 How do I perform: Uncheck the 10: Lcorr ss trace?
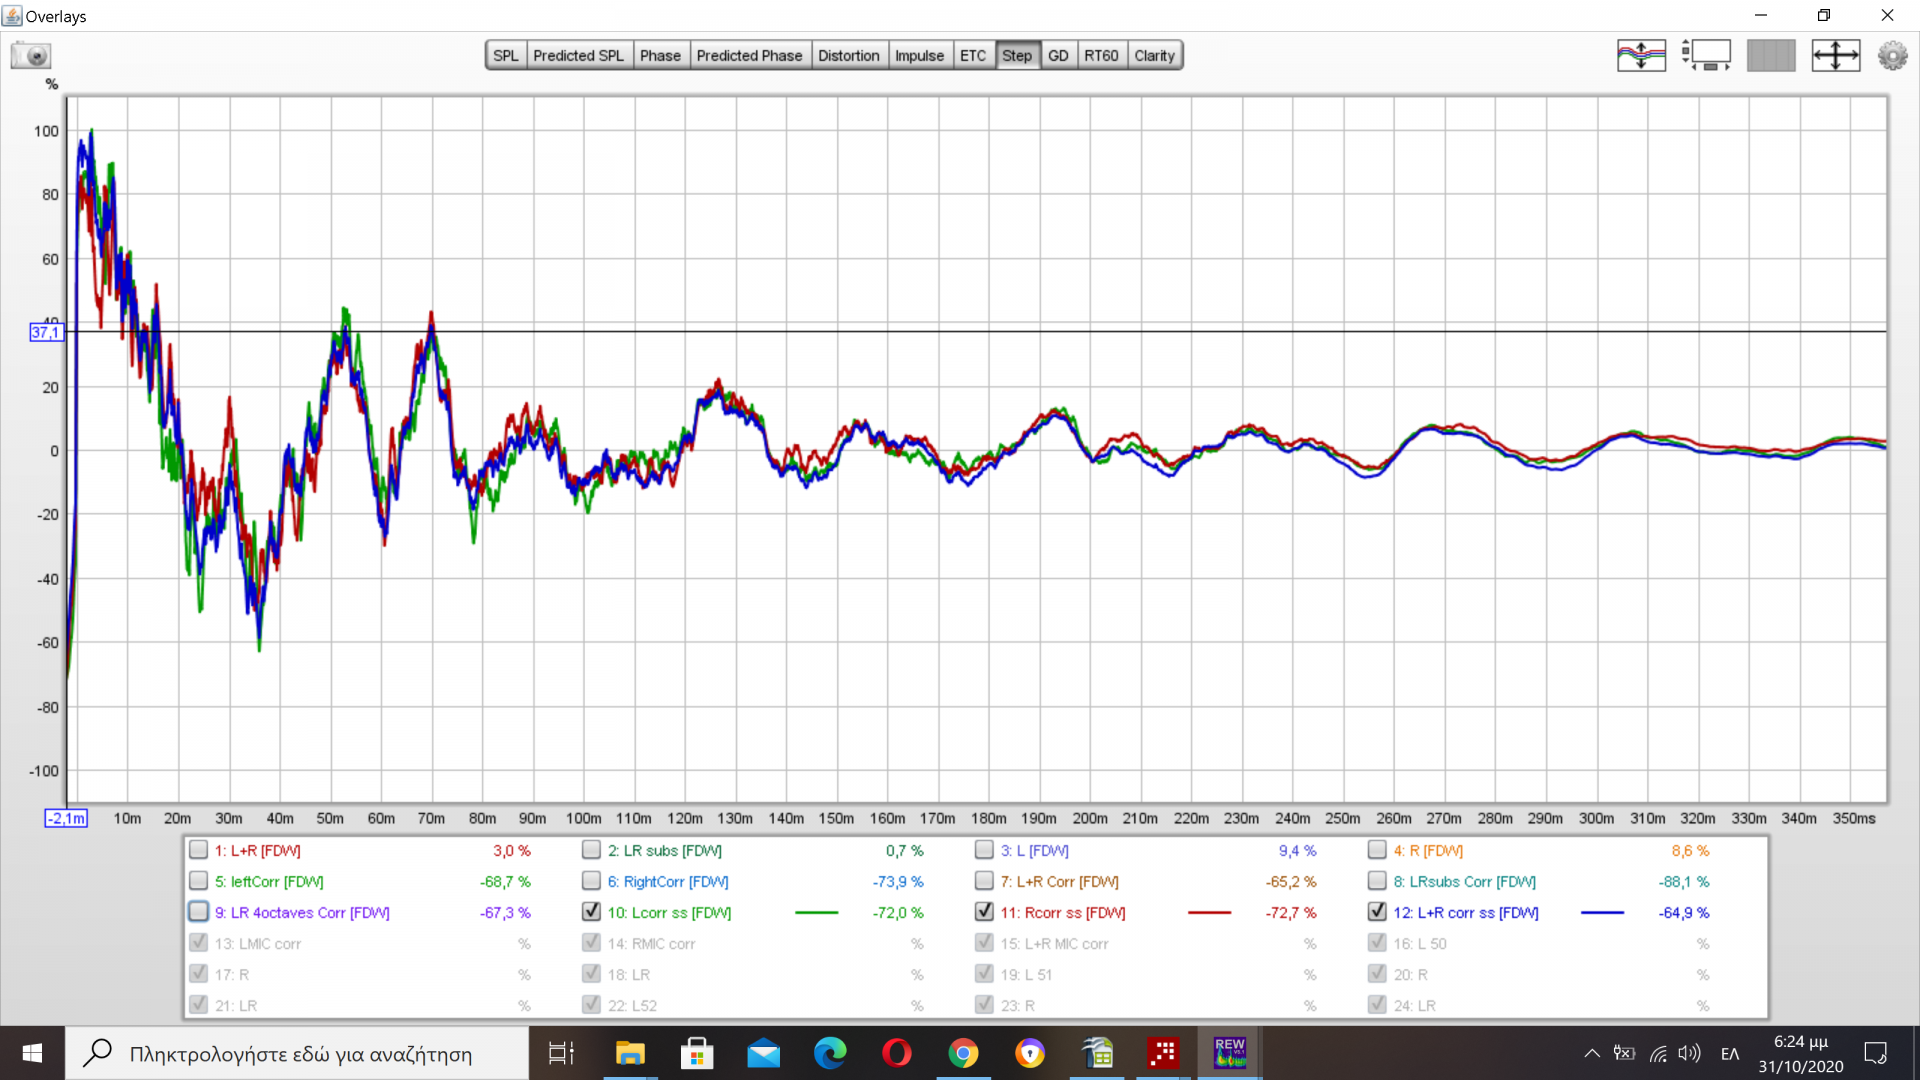coord(592,912)
